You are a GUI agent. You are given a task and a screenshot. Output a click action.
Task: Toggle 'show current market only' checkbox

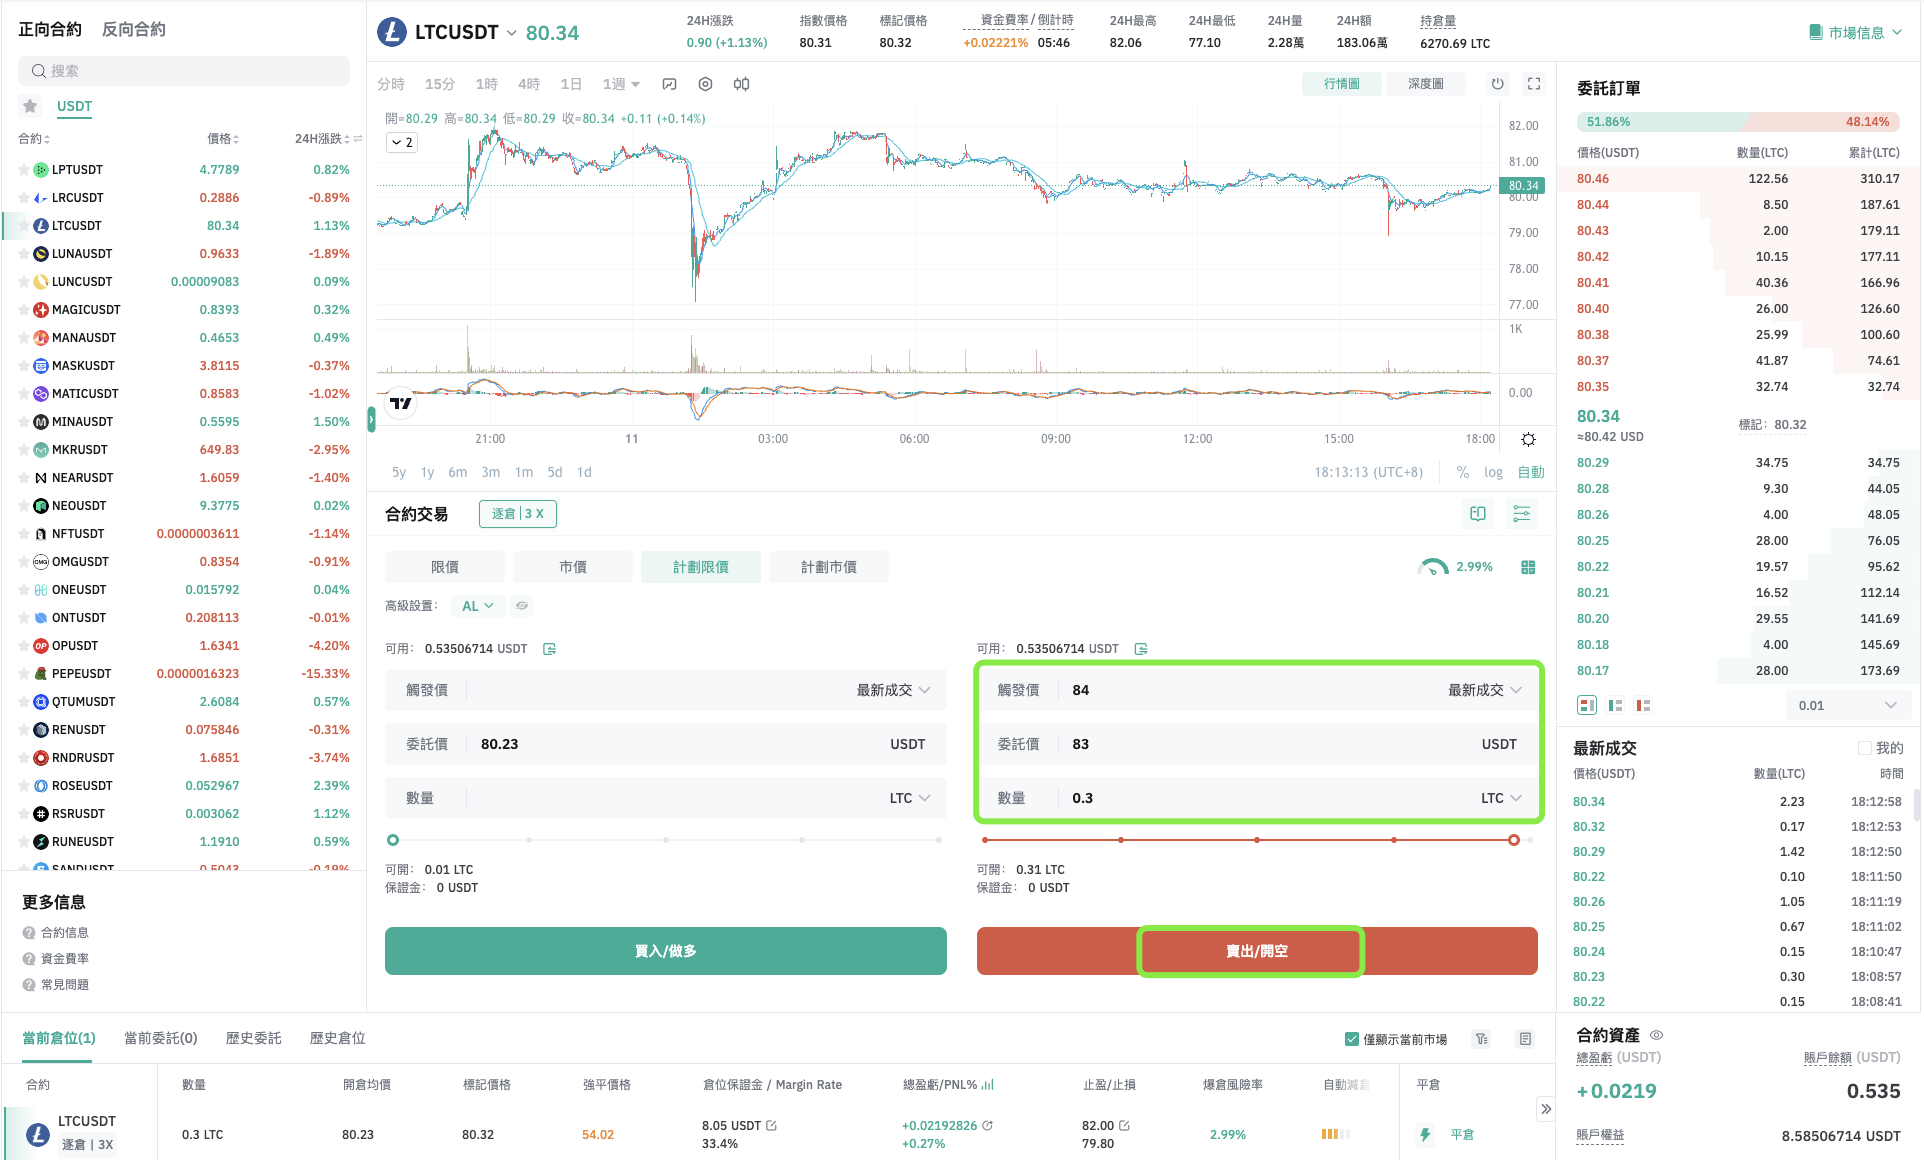point(1352,1039)
